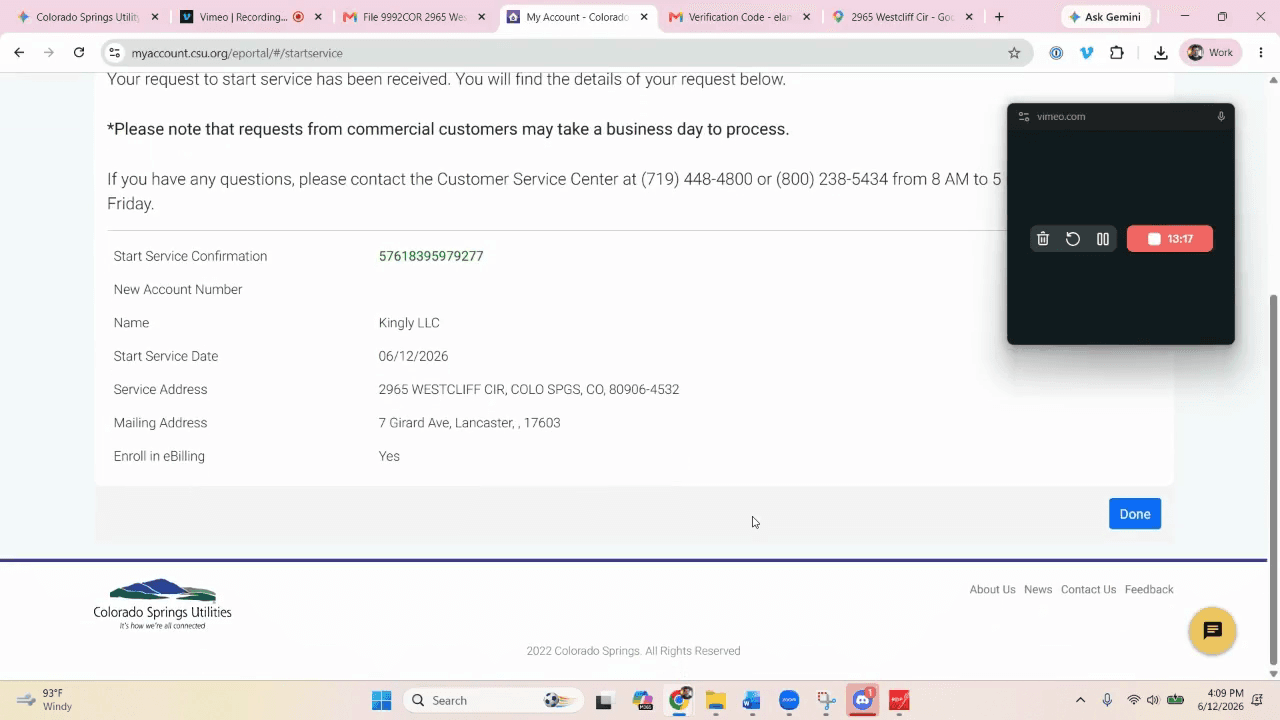Click the Done button
1280x720 pixels.
coord(1134,514)
